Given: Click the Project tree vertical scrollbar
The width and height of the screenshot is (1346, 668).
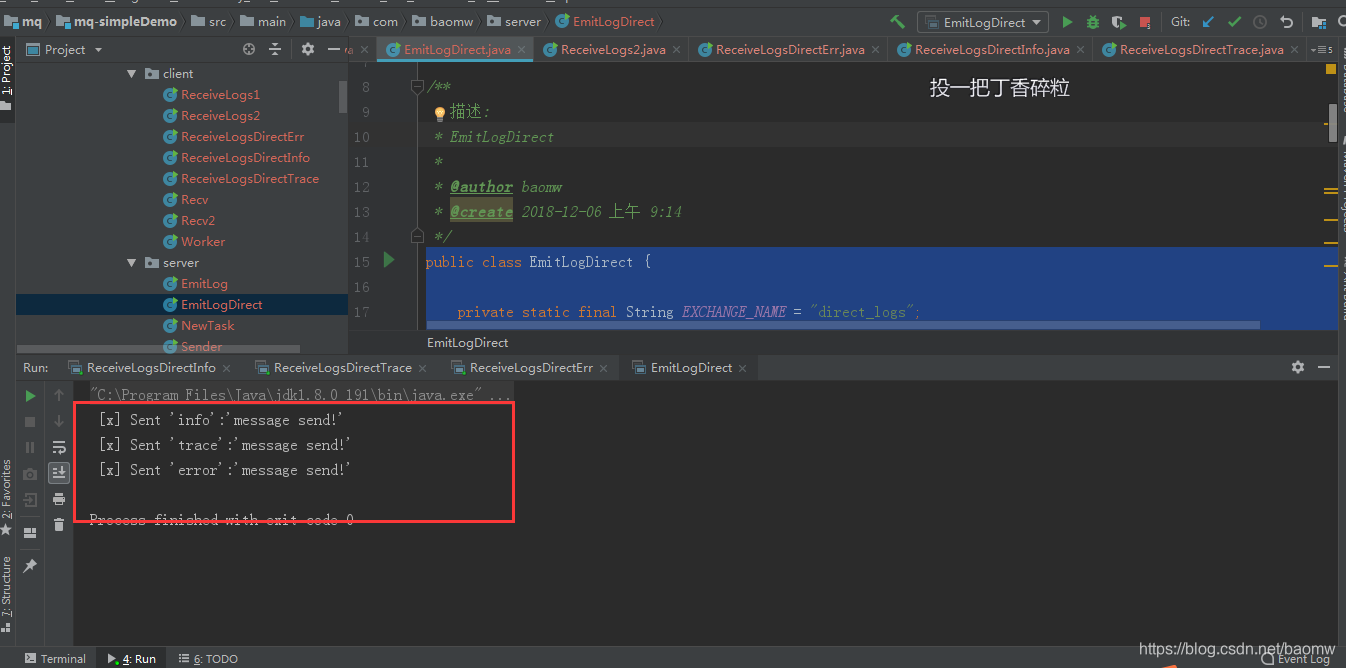Looking at the screenshot, I should point(343,95).
